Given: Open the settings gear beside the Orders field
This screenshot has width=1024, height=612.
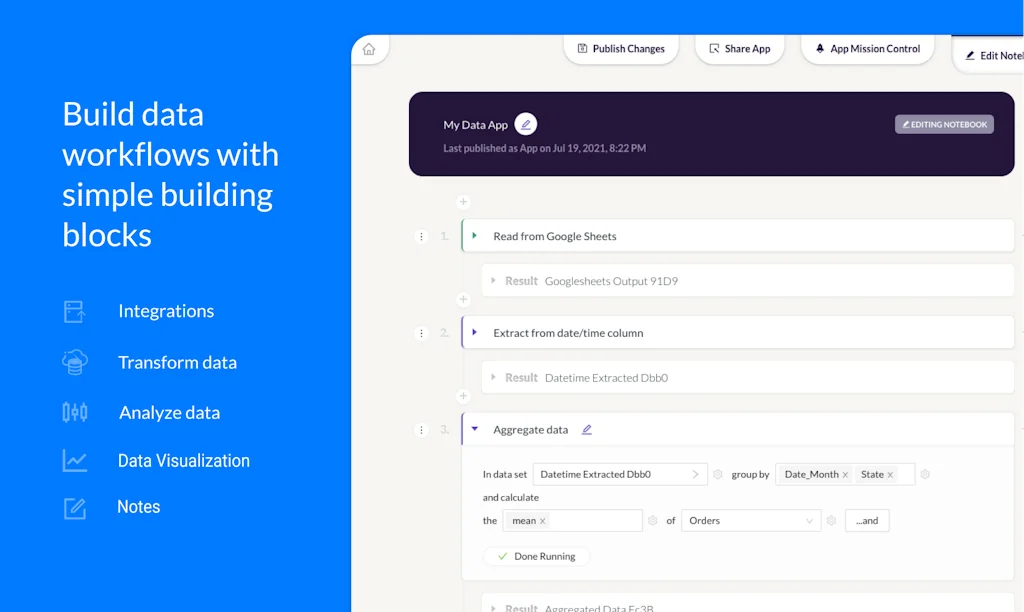Looking at the screenshot, I should point(830,520).
